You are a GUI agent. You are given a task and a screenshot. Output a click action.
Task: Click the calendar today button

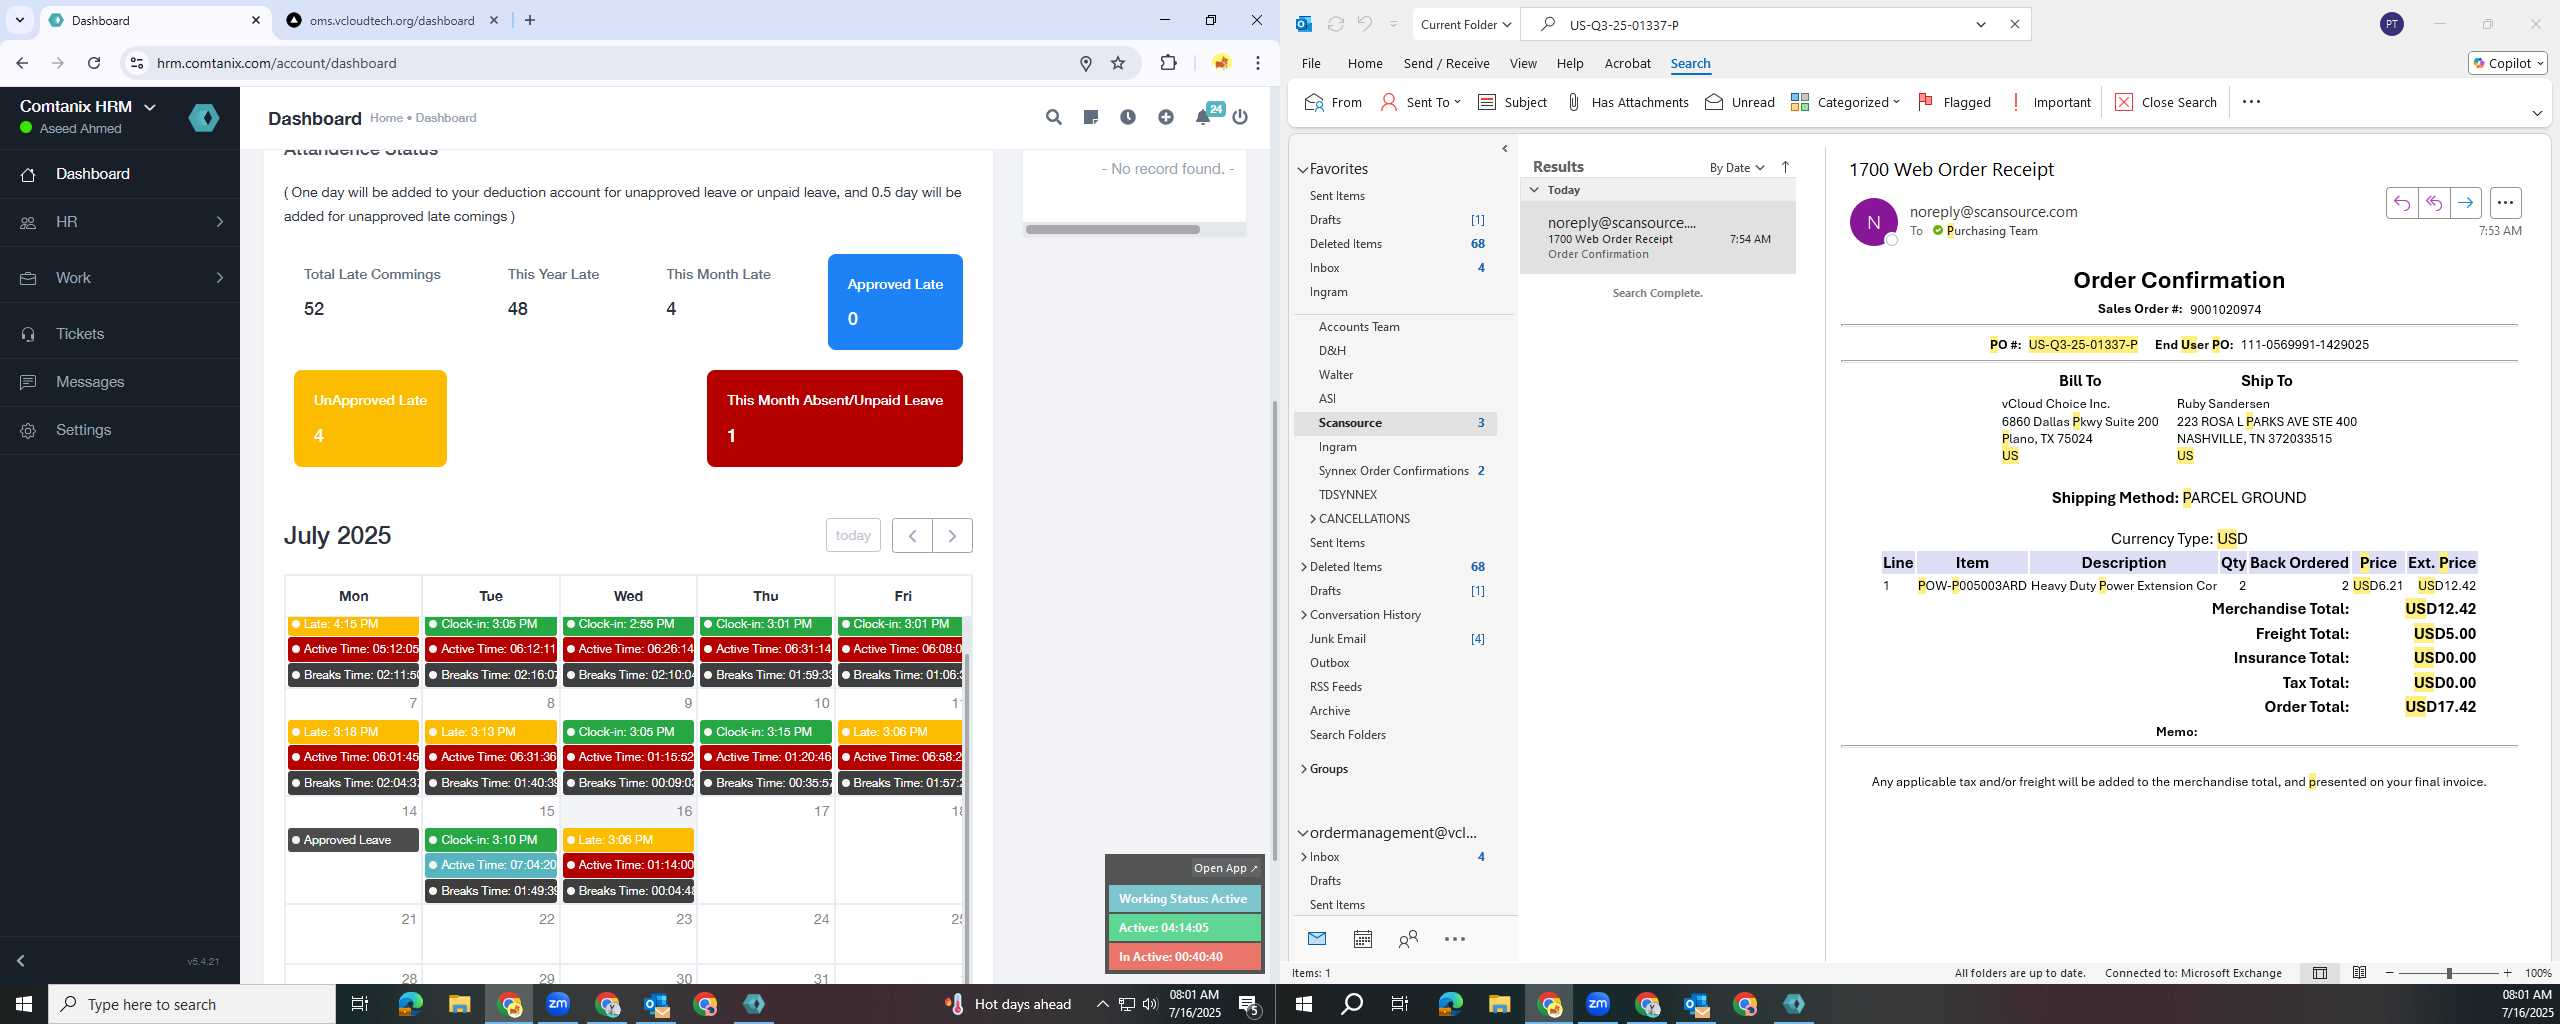853,535
